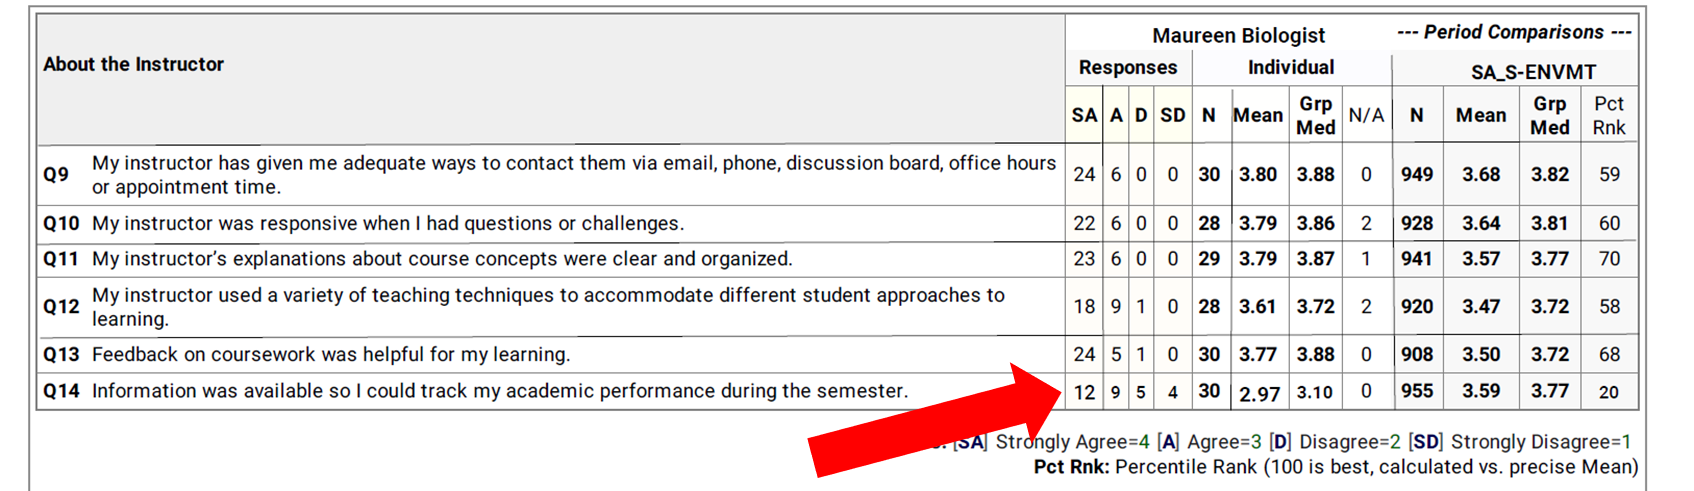
Task: Click the Q9 percentile rank value 59
Action: click(x=1608, y=175)
